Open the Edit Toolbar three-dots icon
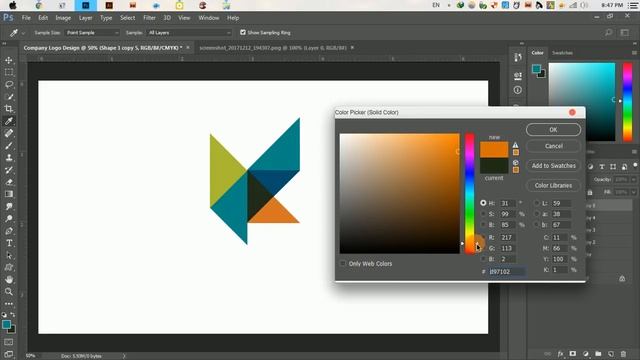 pyautogui.click(x=9, y=304)
